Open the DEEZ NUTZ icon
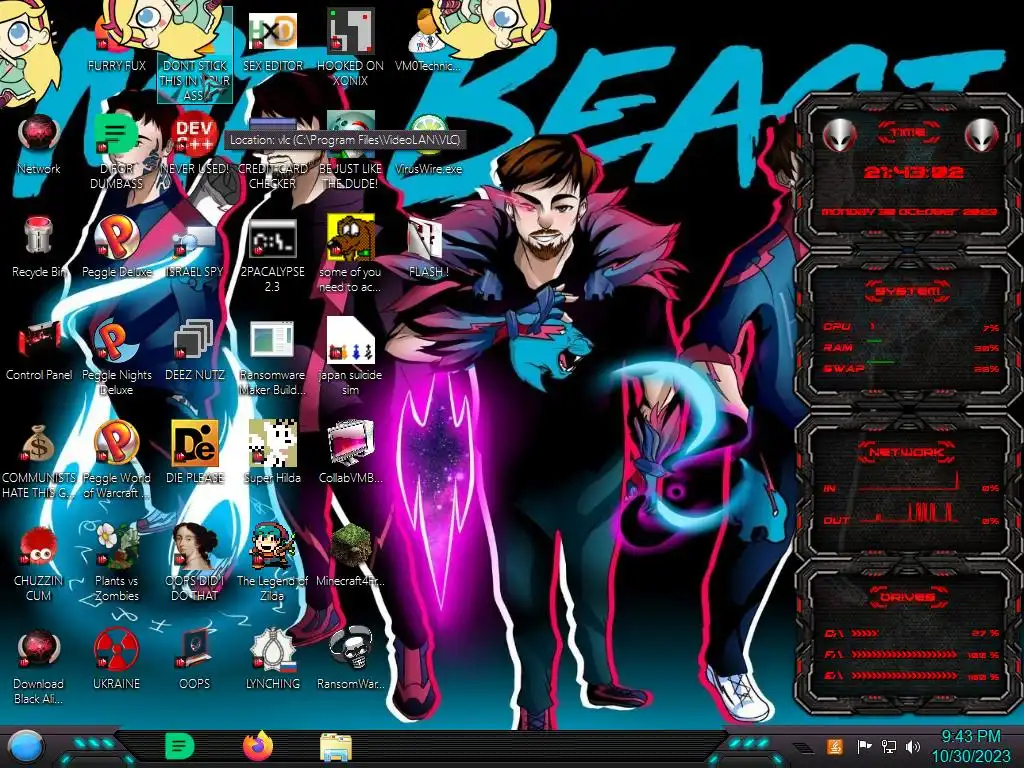 [x=195, y=350]
